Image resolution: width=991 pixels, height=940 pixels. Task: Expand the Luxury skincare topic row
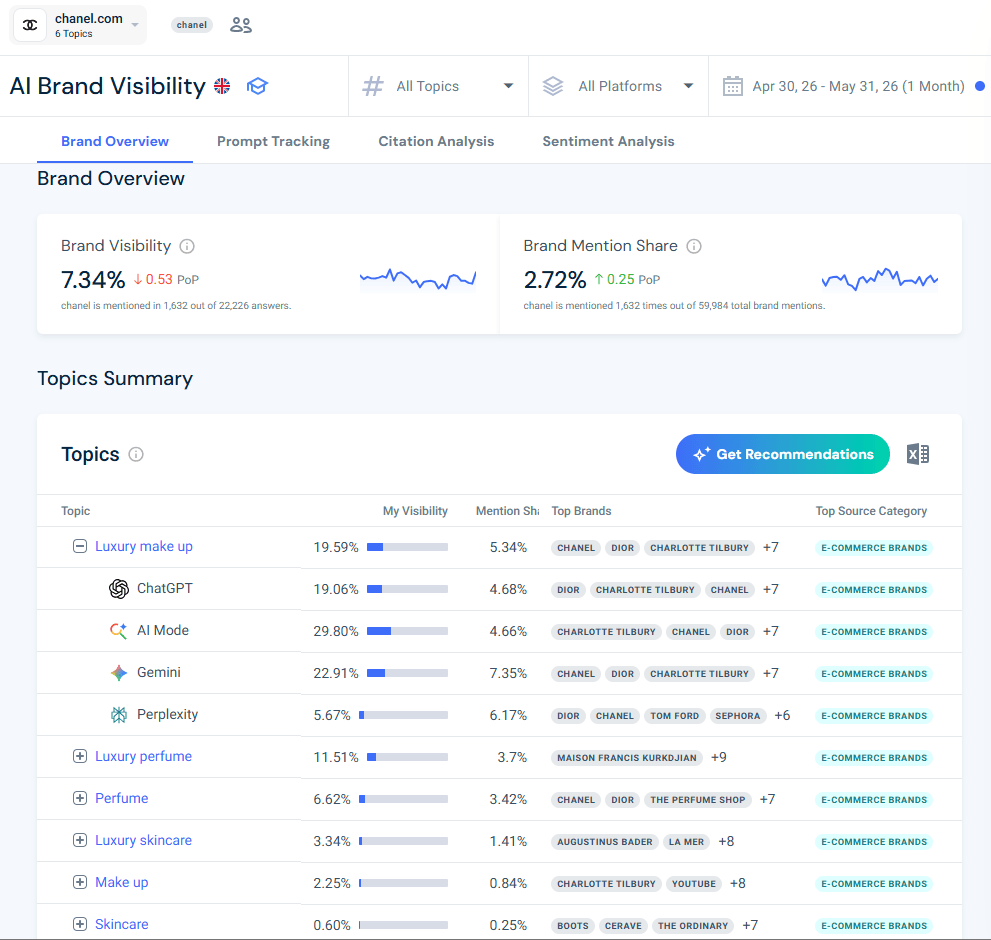coord(80,840)
